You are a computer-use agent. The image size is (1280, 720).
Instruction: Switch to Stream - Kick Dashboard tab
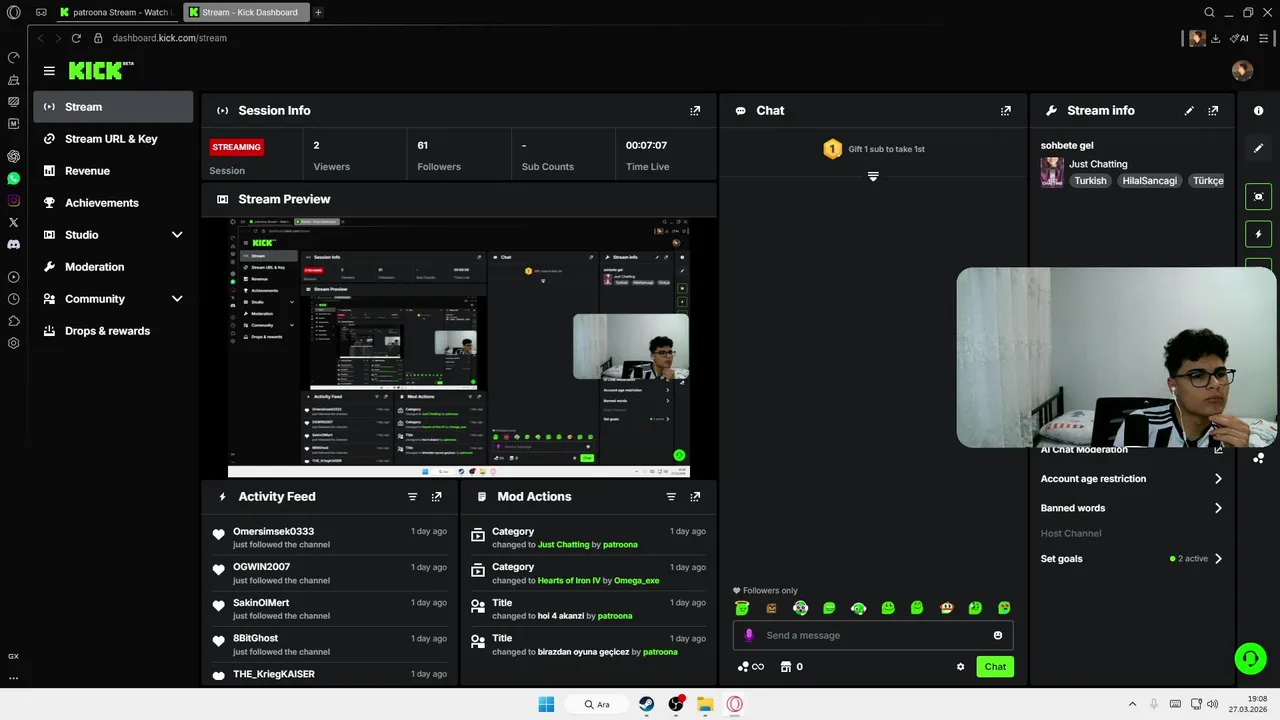coord(246,12)
